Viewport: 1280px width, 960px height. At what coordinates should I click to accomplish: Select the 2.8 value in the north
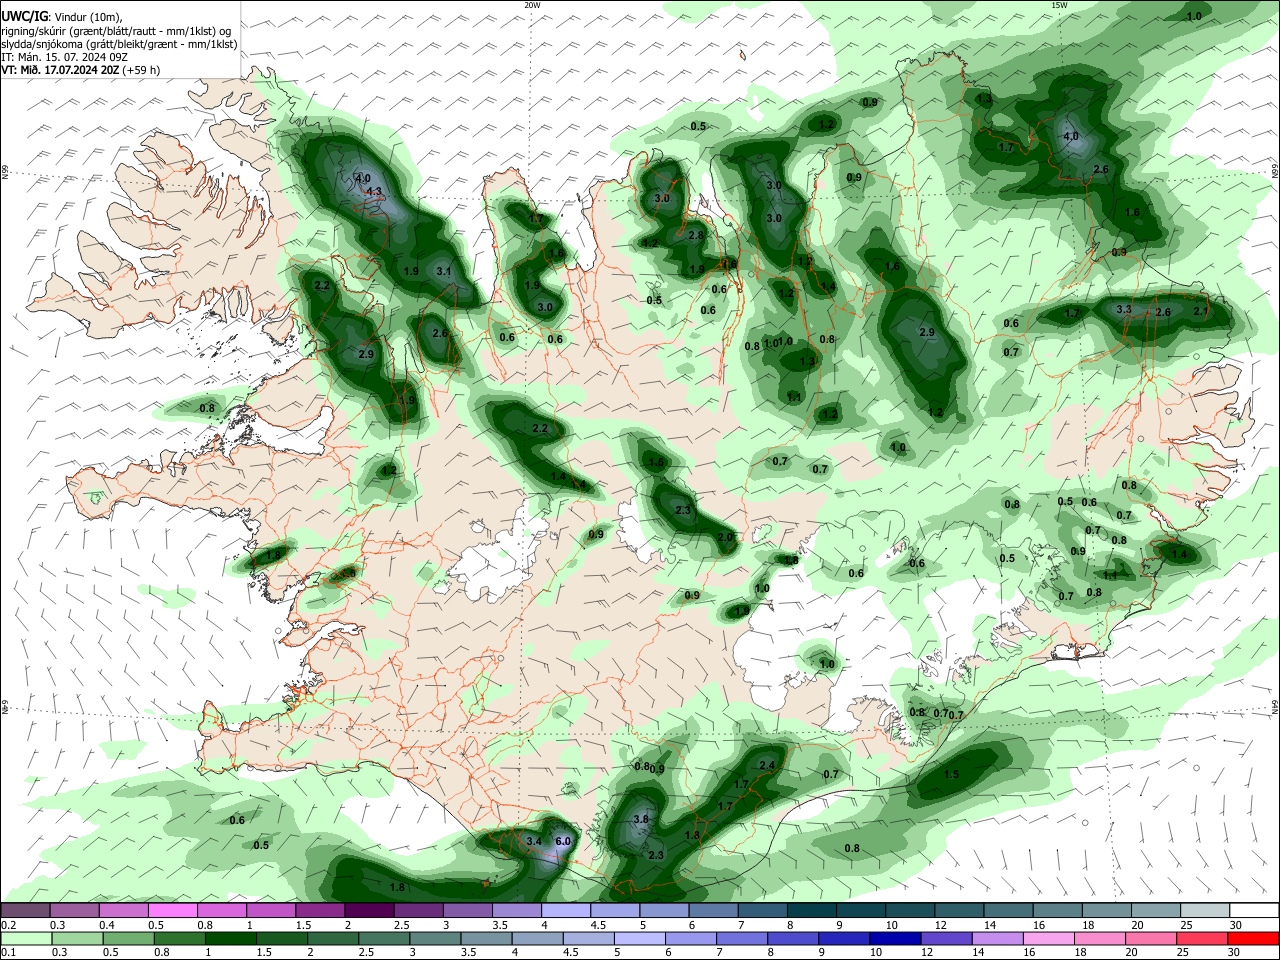[x=696, y=235]
